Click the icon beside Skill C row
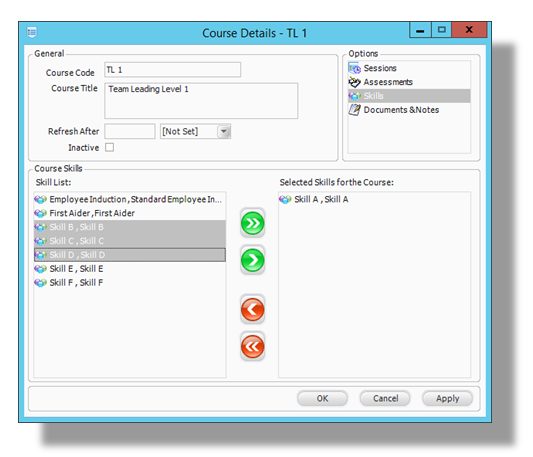 [x=40, y=241]
